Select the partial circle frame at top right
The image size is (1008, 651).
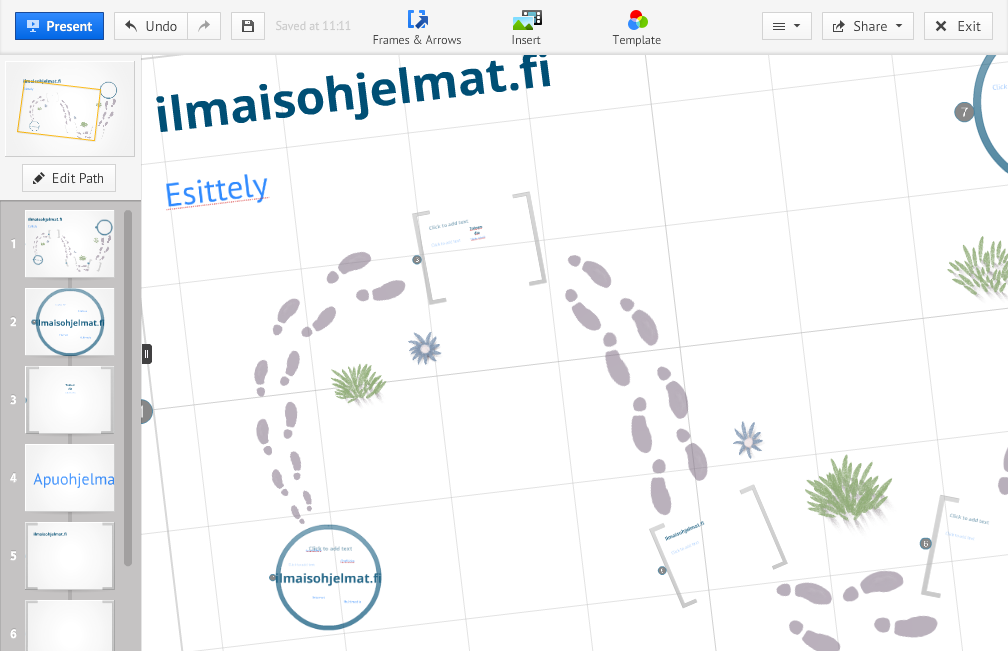click(991, 114)
